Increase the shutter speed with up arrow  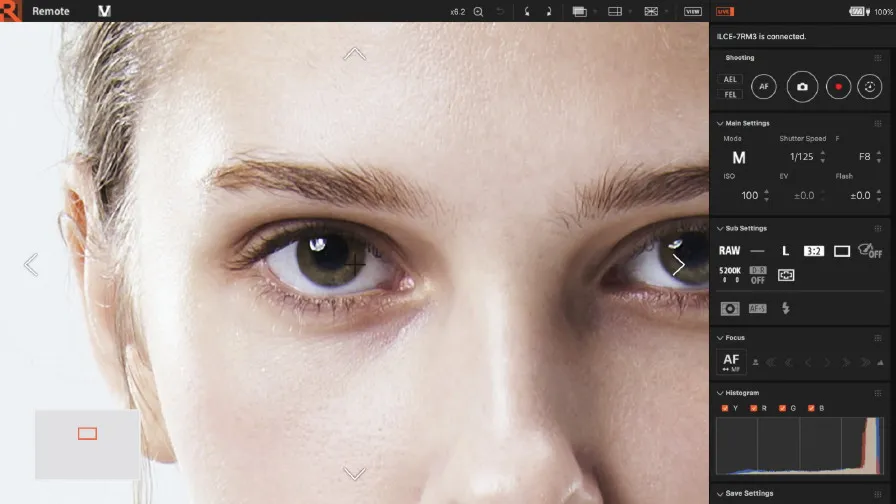823,153
